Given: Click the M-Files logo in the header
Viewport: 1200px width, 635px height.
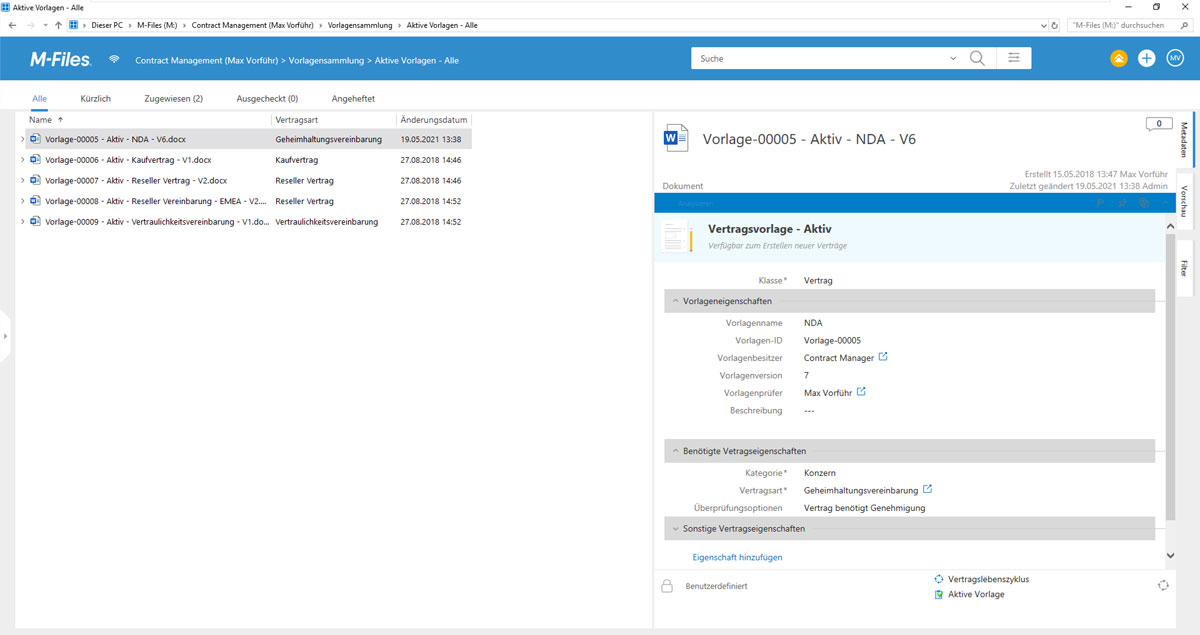Looking at the screenshot, I should 60,60.
